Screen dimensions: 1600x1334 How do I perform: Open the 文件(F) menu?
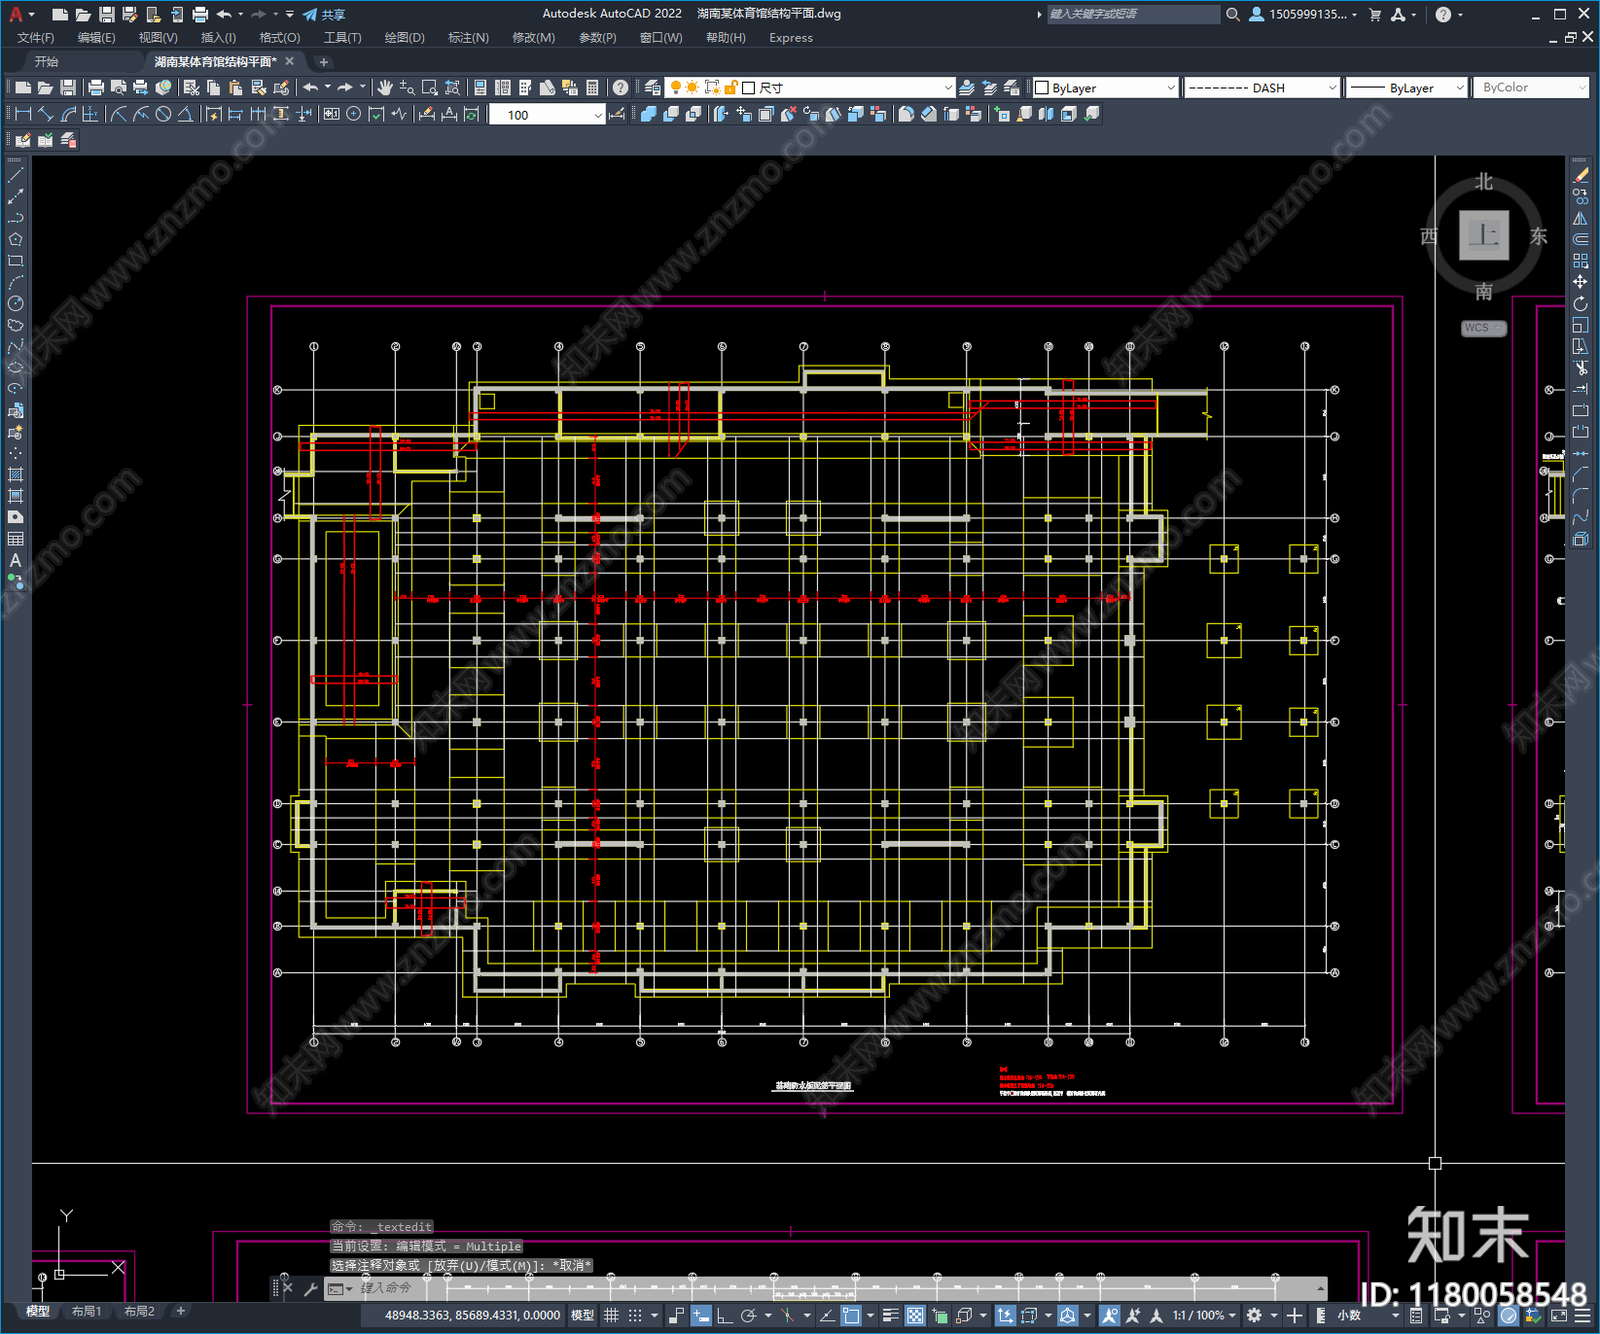click(35, 38)
